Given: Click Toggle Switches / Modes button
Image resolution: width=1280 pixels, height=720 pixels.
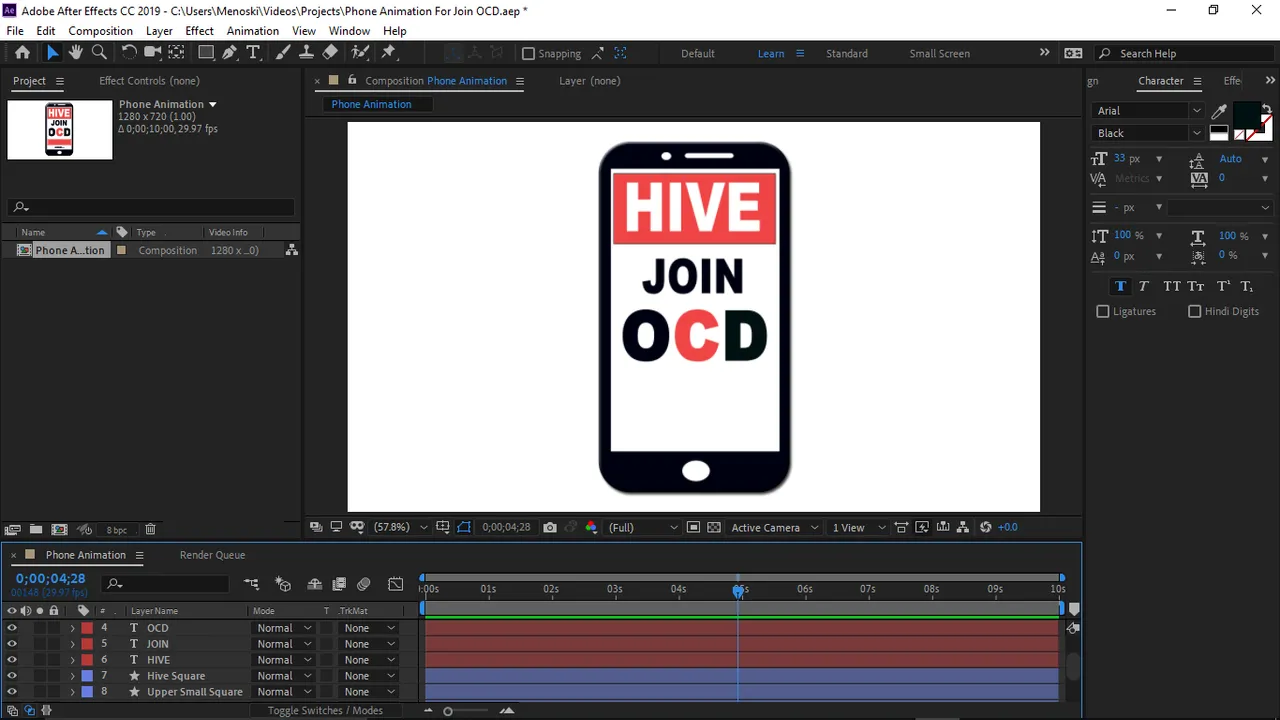Looking at the screenshot, I should 325,710.
